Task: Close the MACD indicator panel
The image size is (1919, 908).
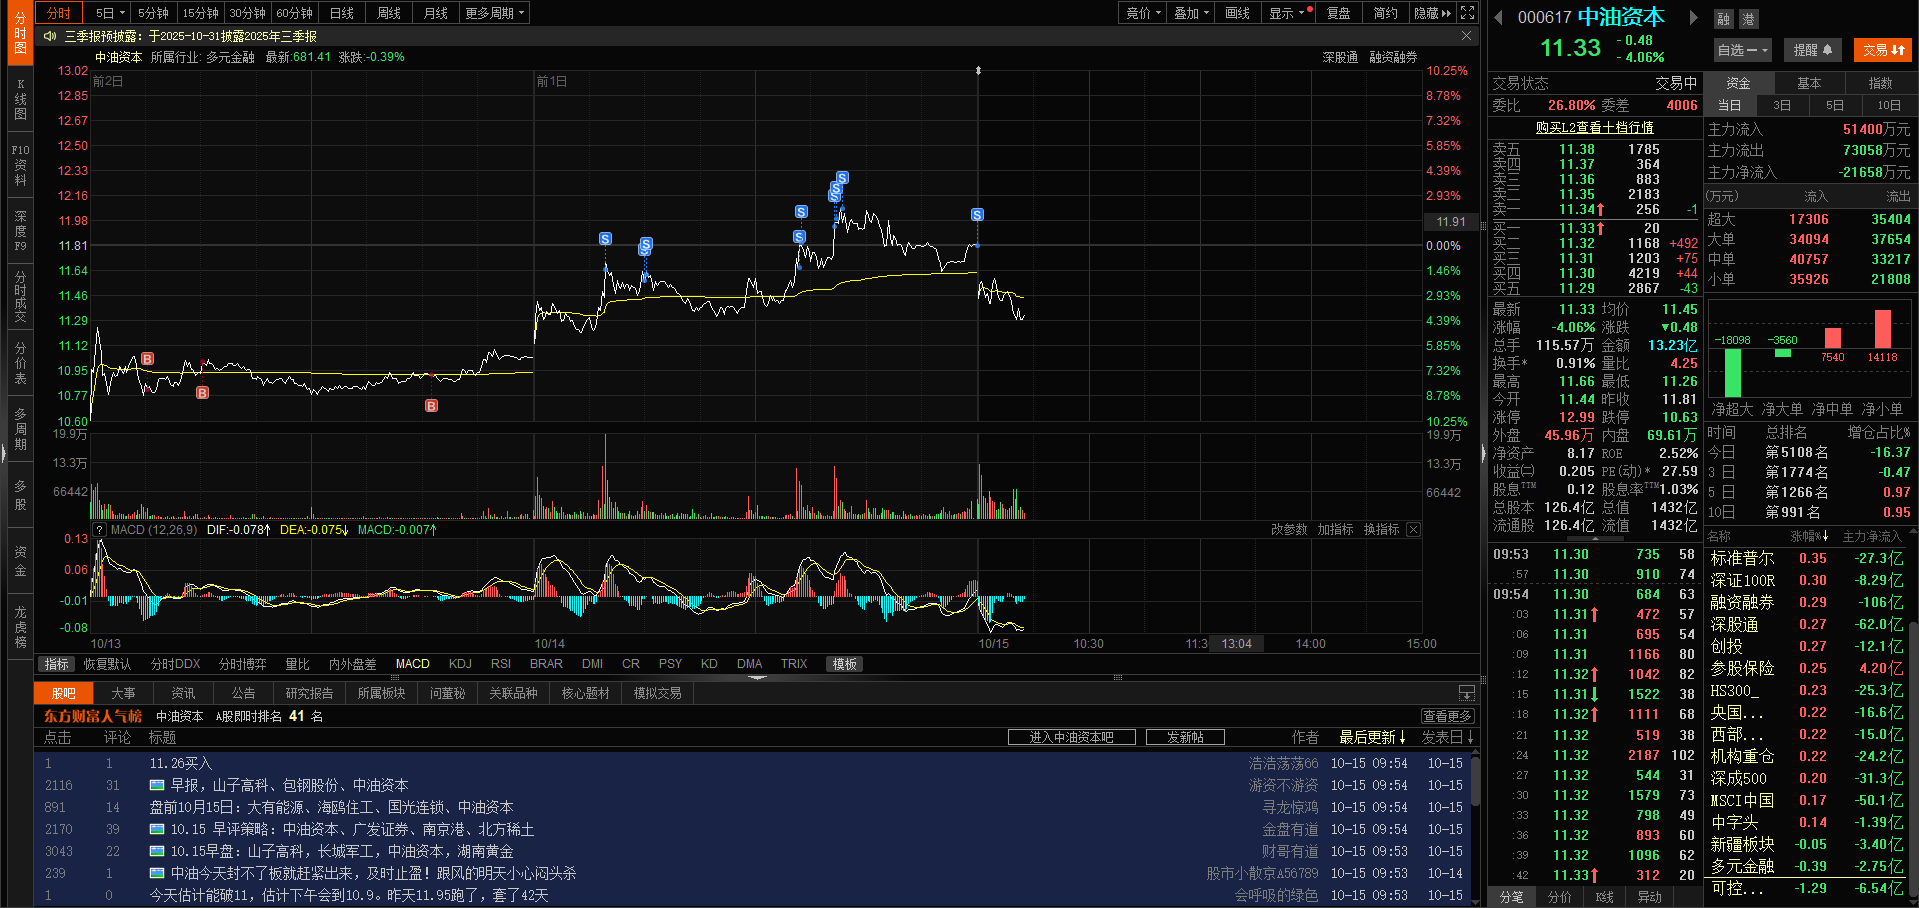Action: pyautogui.click(x=1413, y=530)
